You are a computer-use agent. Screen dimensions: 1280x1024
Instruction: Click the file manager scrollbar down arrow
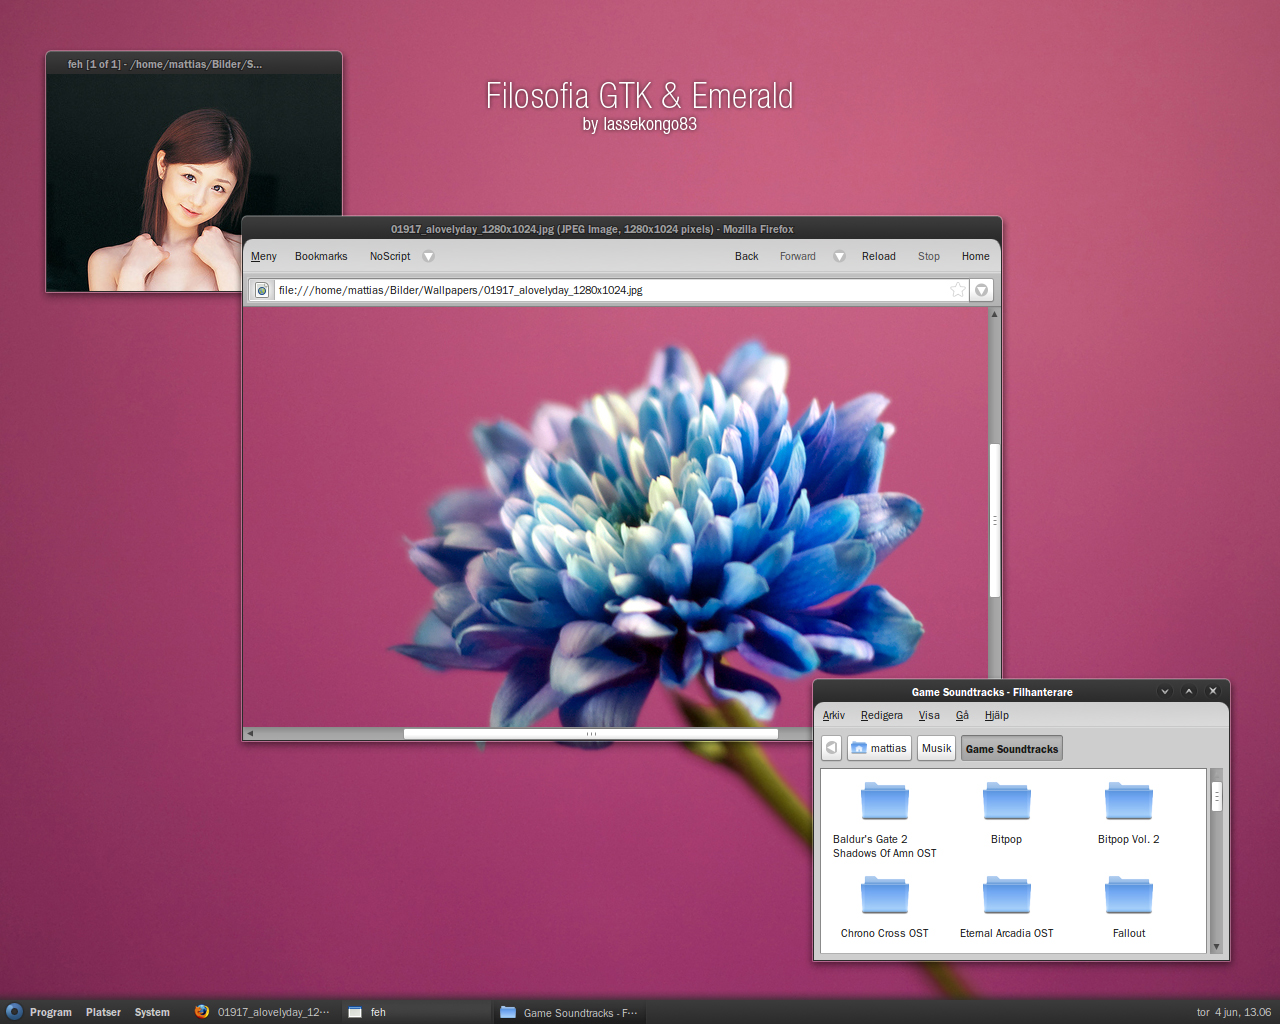(1217, 946)
